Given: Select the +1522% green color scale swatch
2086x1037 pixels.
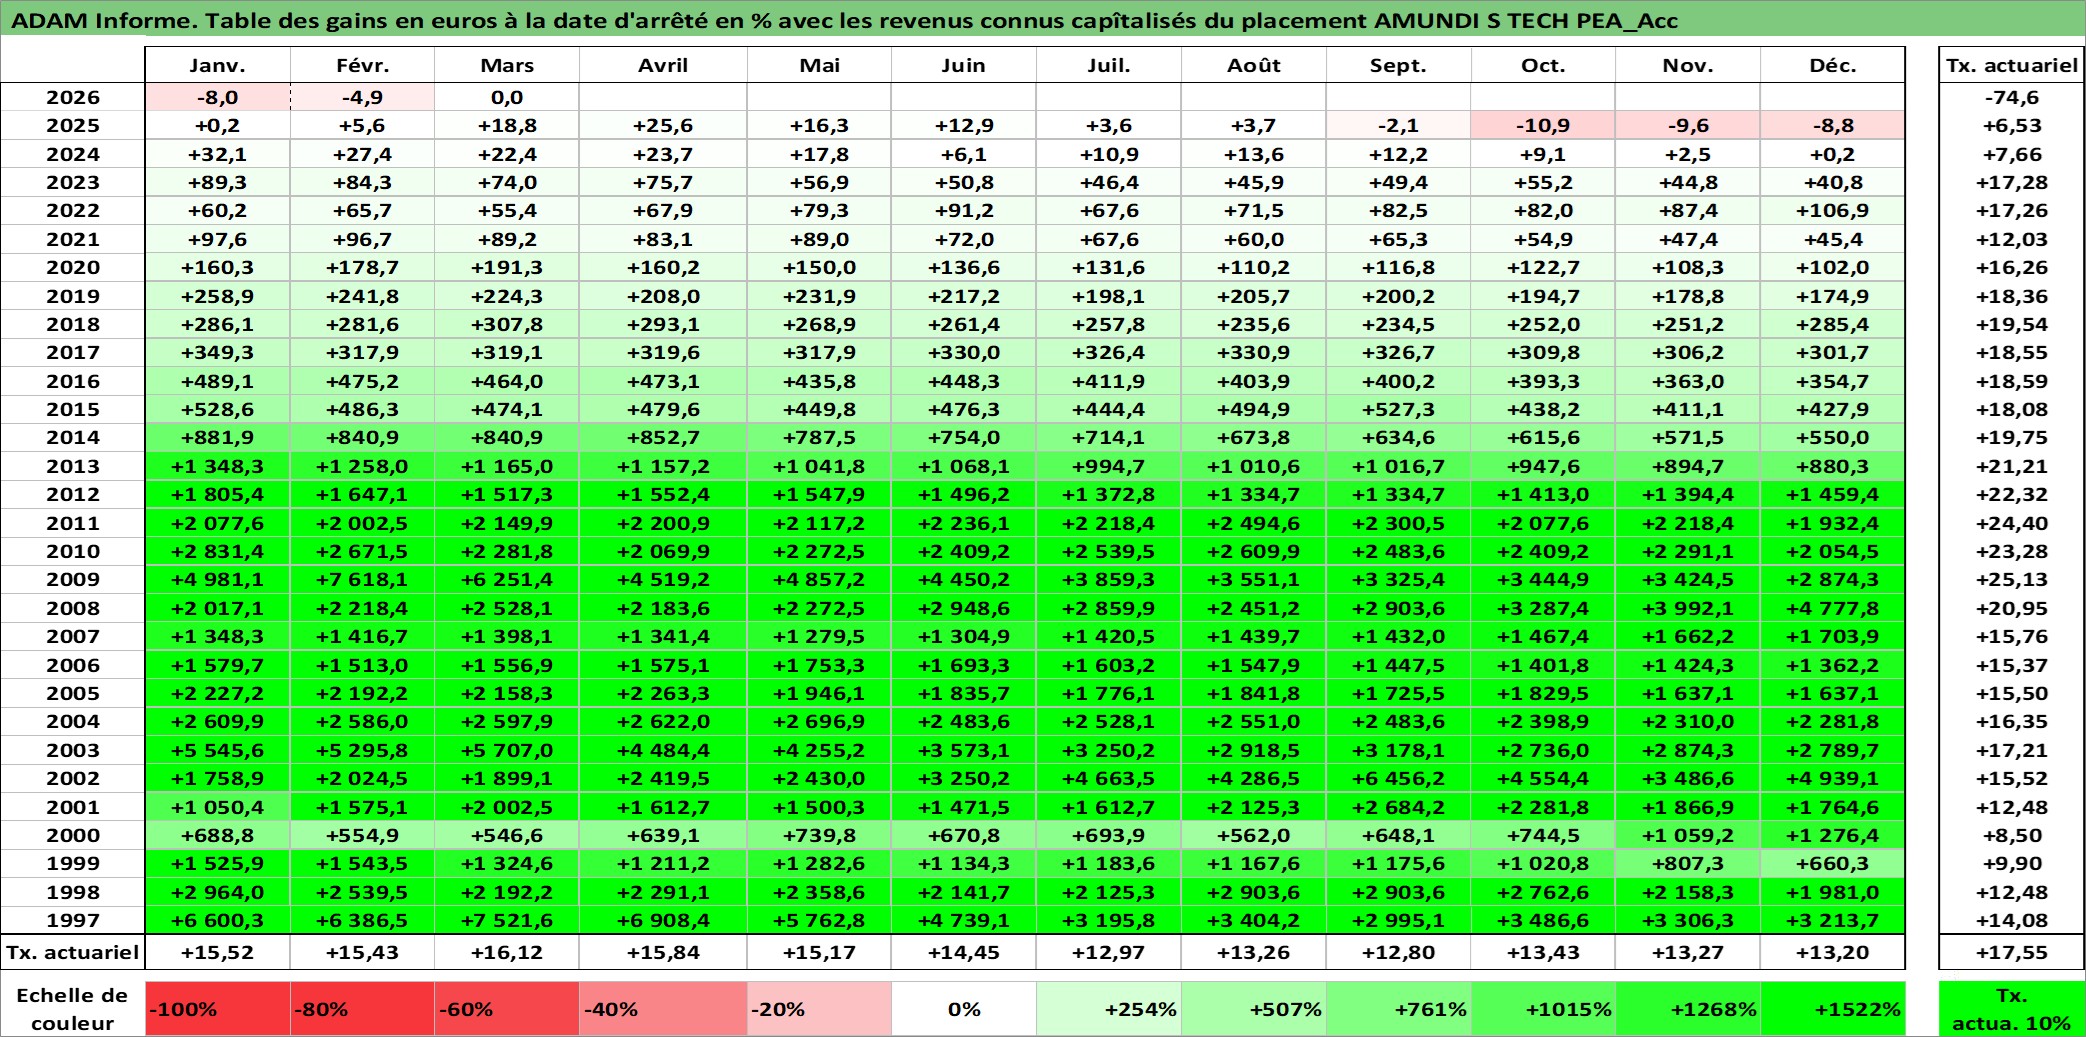Looking at the screenshot, I should [x=1833, y=1009].
